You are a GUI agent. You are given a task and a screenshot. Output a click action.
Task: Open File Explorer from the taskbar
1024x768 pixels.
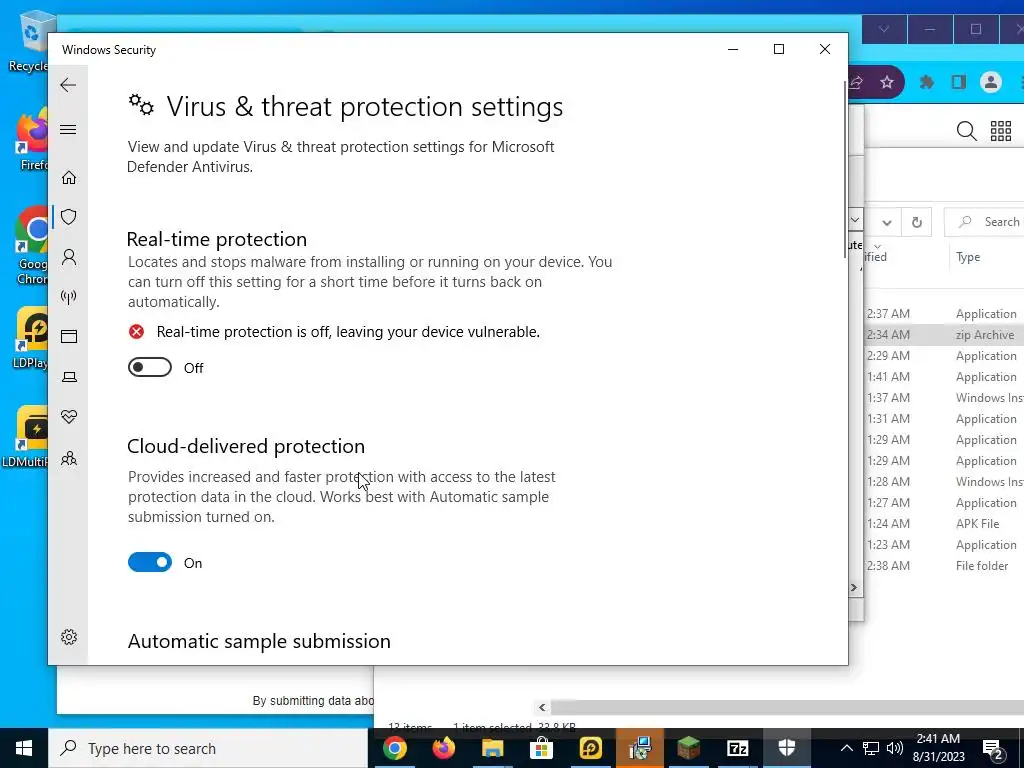click(492, 748)
